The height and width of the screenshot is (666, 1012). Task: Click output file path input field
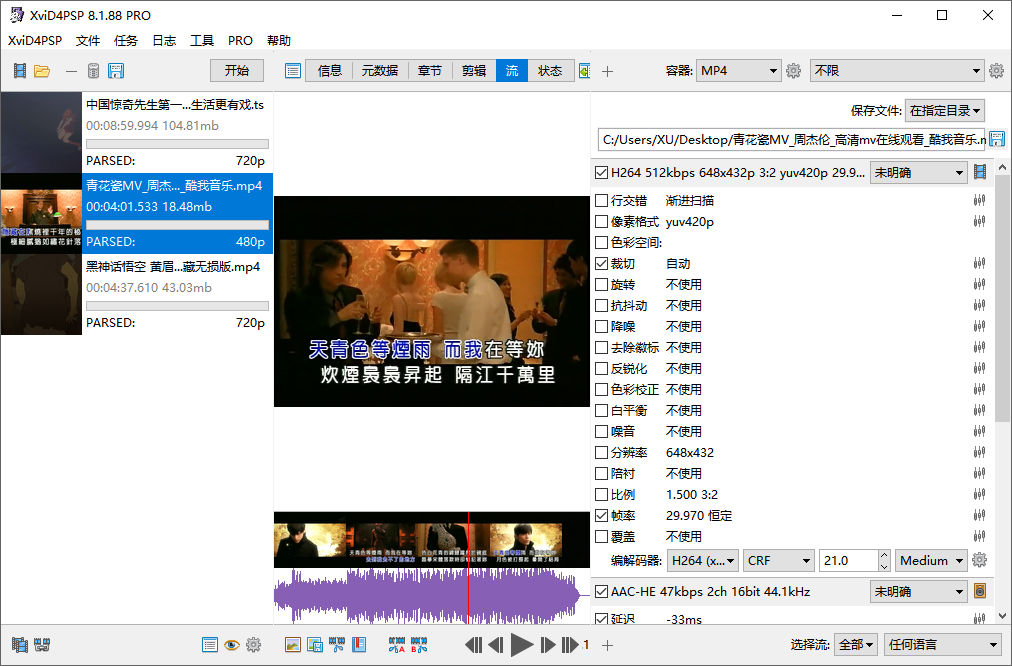(x=792, y=139)
